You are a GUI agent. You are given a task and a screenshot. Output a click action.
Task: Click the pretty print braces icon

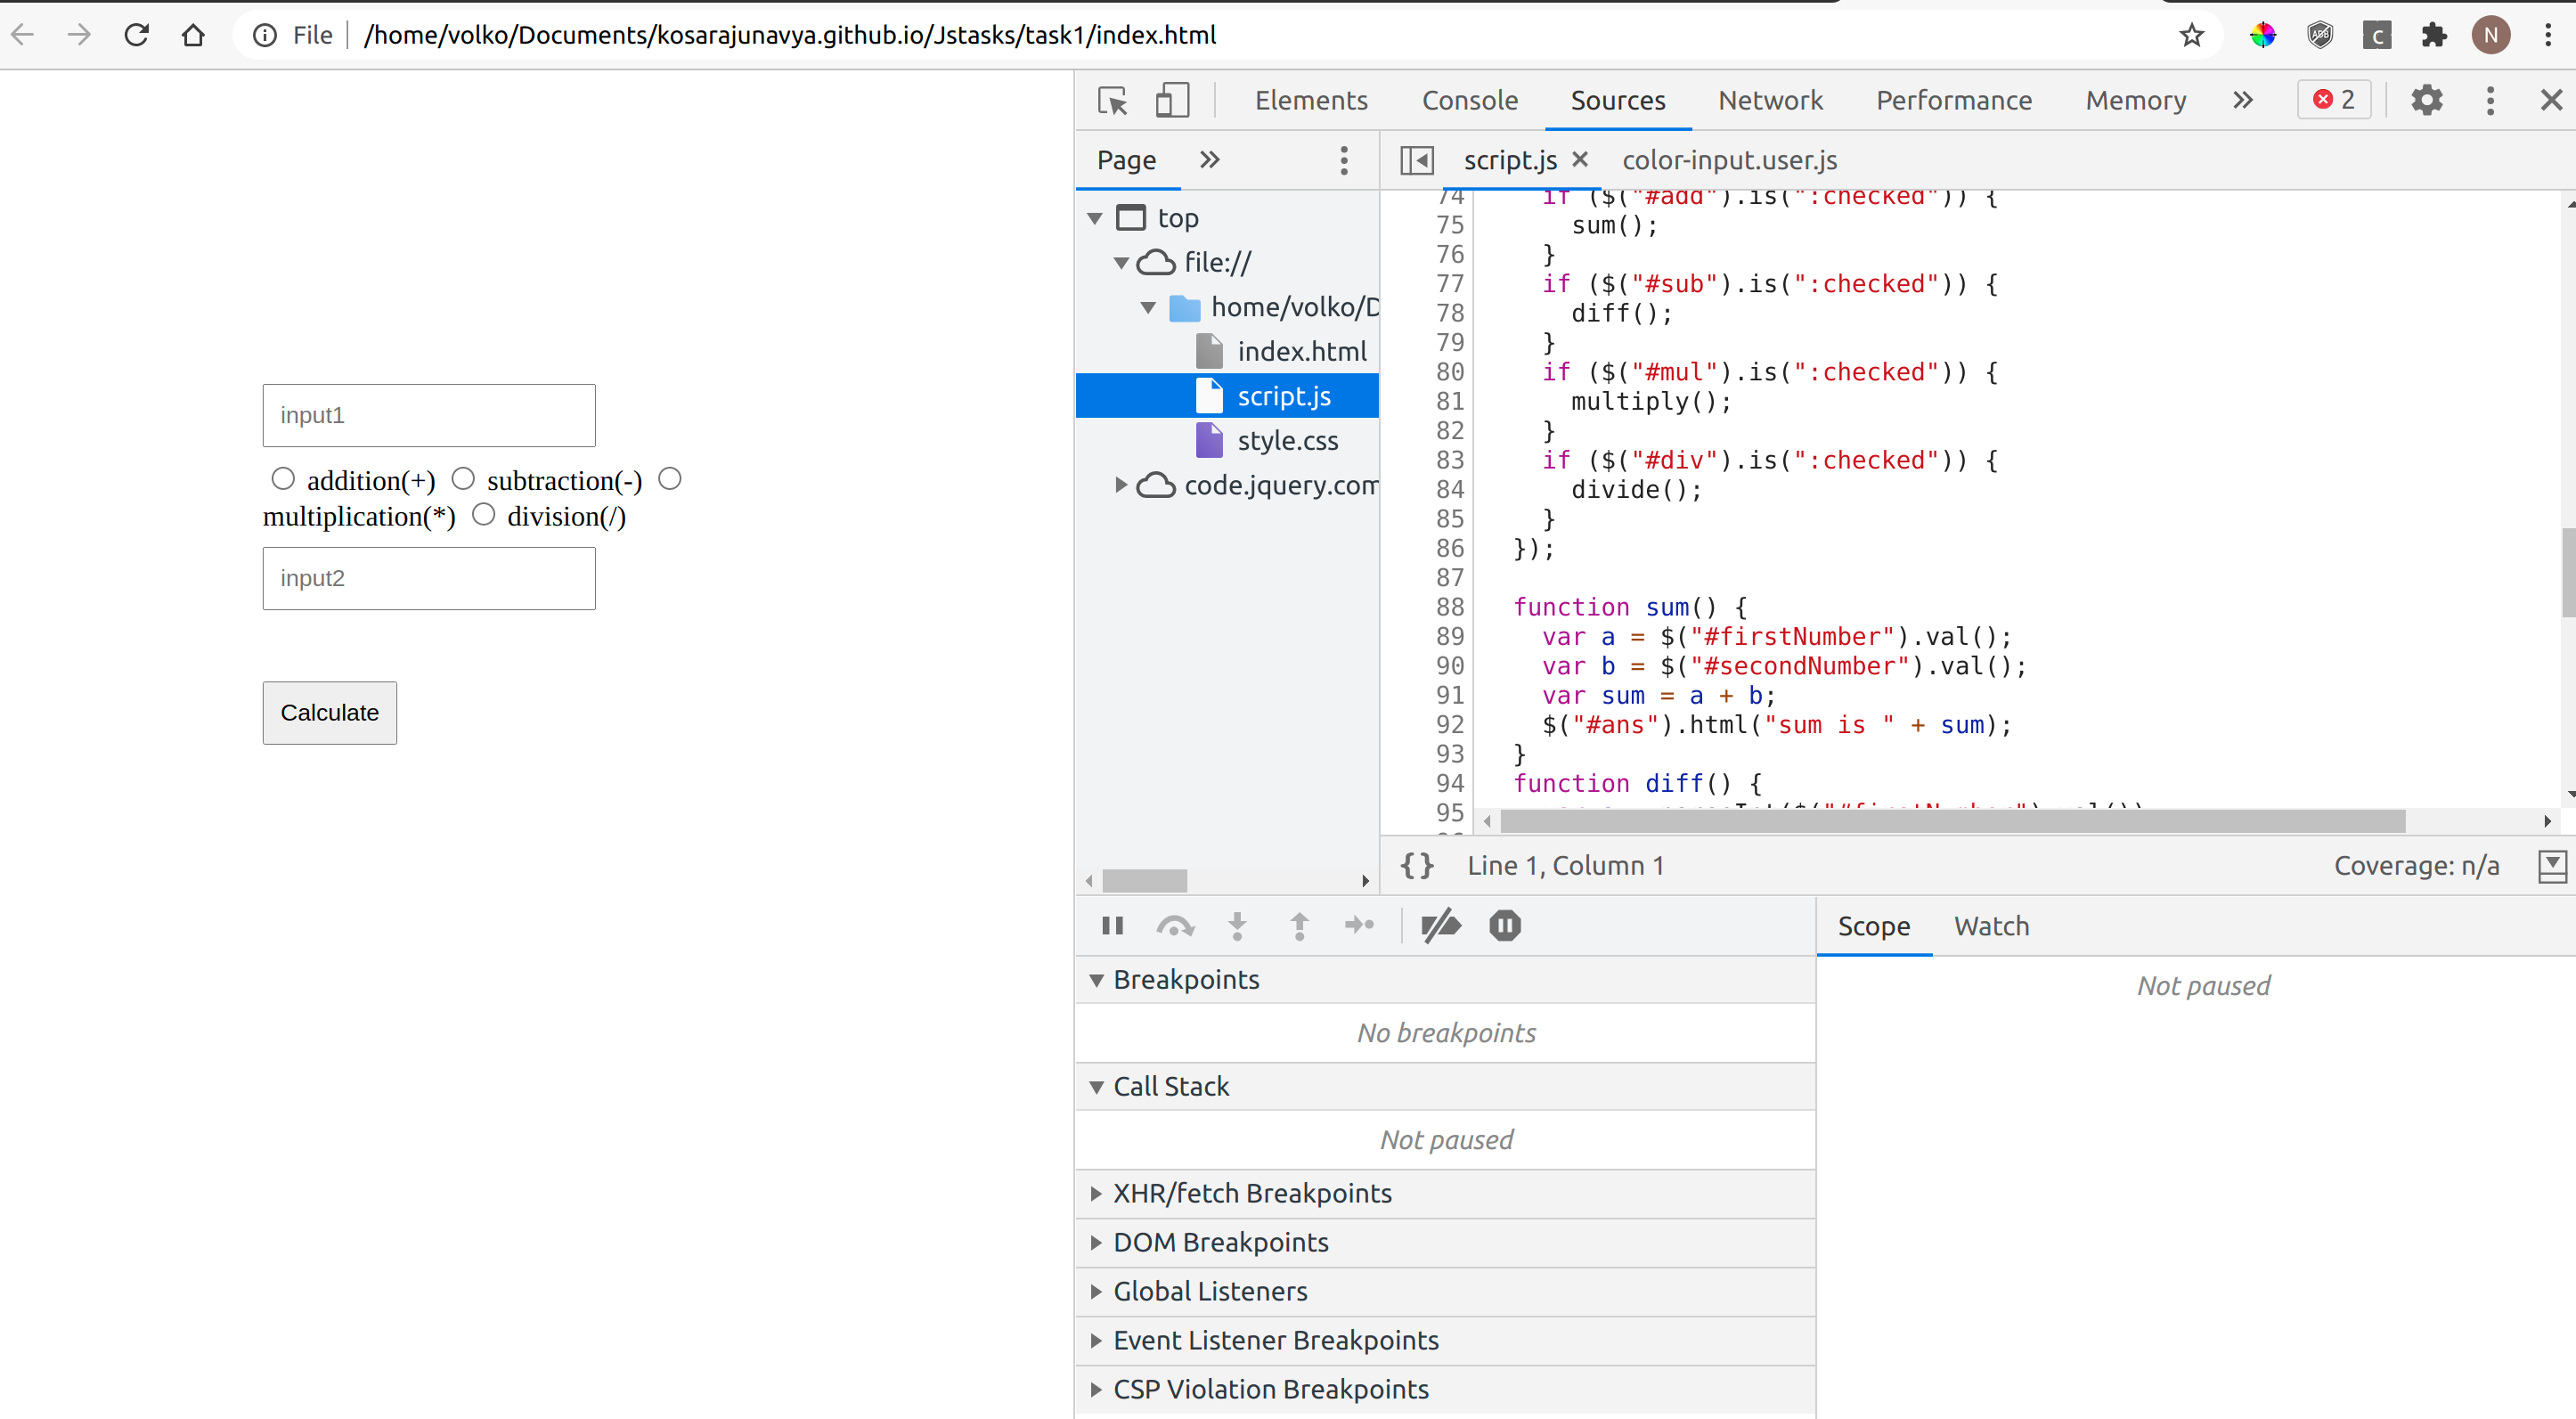click(x=1416, y=866)
